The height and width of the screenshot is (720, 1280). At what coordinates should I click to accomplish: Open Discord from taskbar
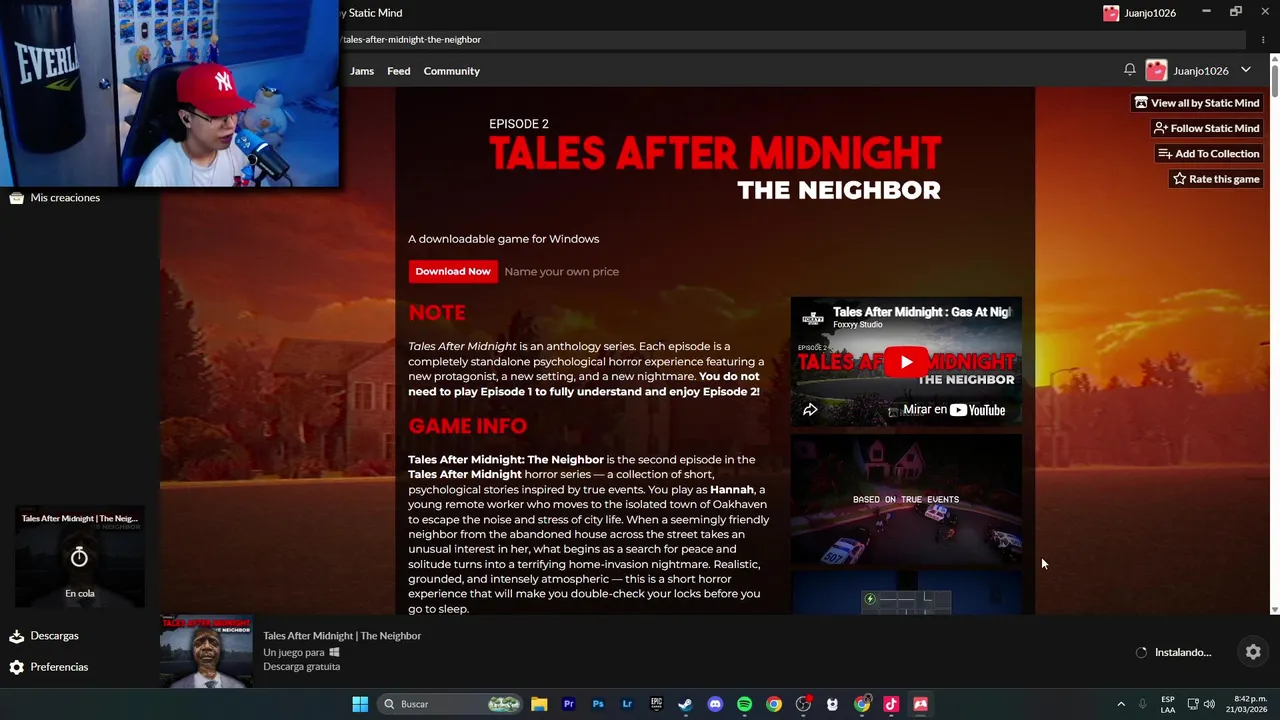715,704
